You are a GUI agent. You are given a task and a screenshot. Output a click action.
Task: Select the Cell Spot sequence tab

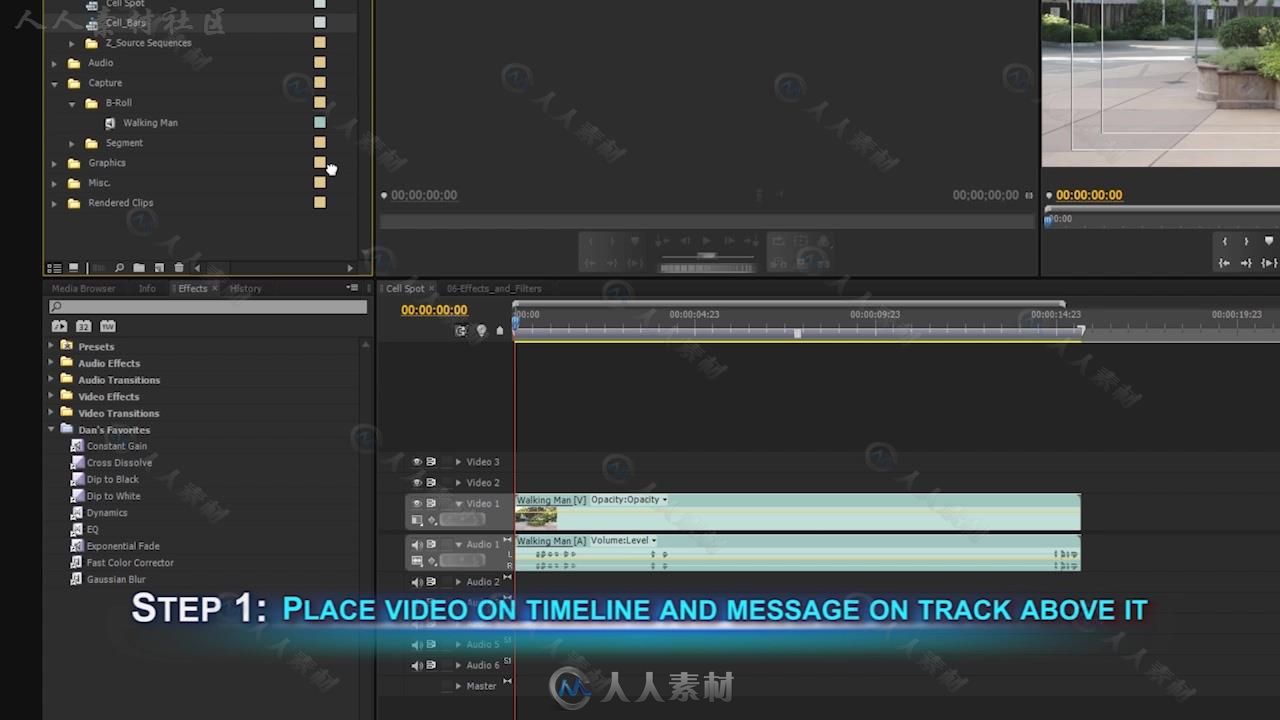[405, 289]
